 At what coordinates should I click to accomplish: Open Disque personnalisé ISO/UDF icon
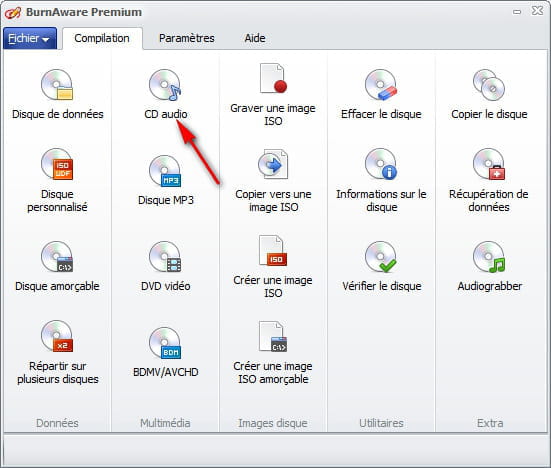point(57,164)
